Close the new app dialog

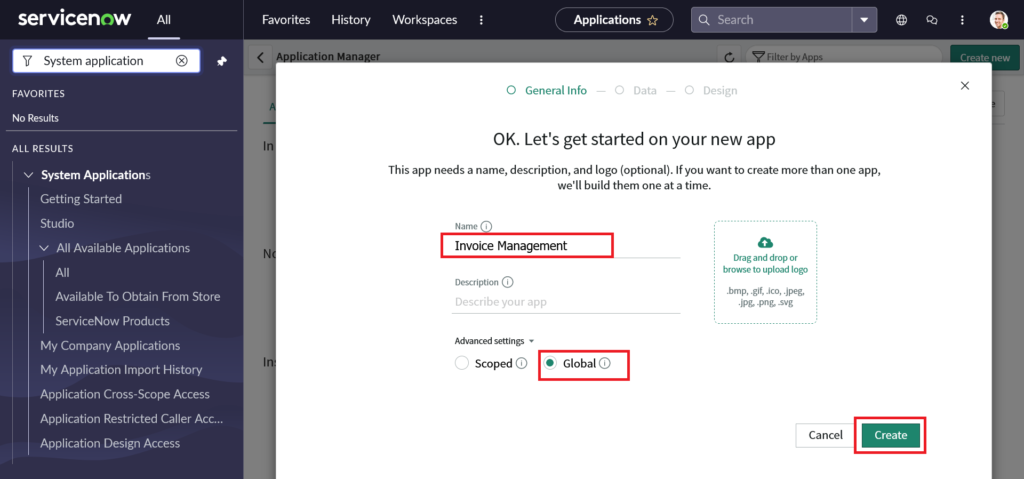coord(965,86)
